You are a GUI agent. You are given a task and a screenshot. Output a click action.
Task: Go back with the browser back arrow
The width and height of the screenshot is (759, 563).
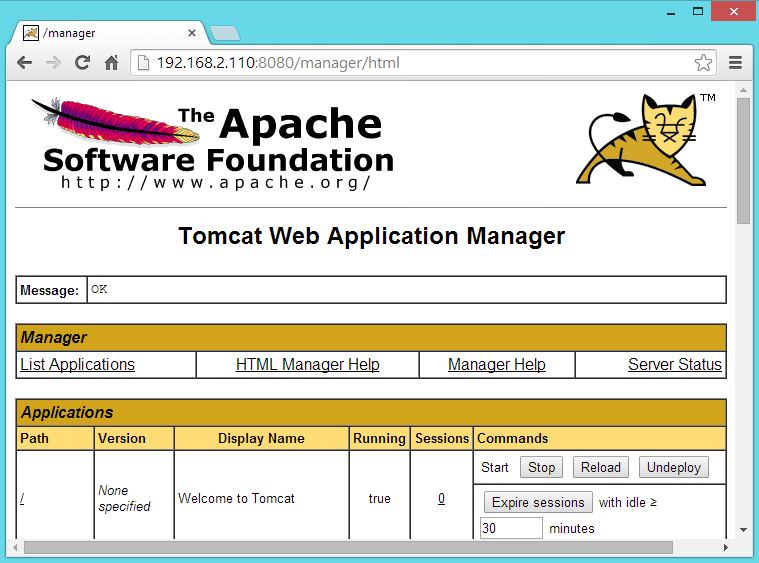click(x=24, y=62)
